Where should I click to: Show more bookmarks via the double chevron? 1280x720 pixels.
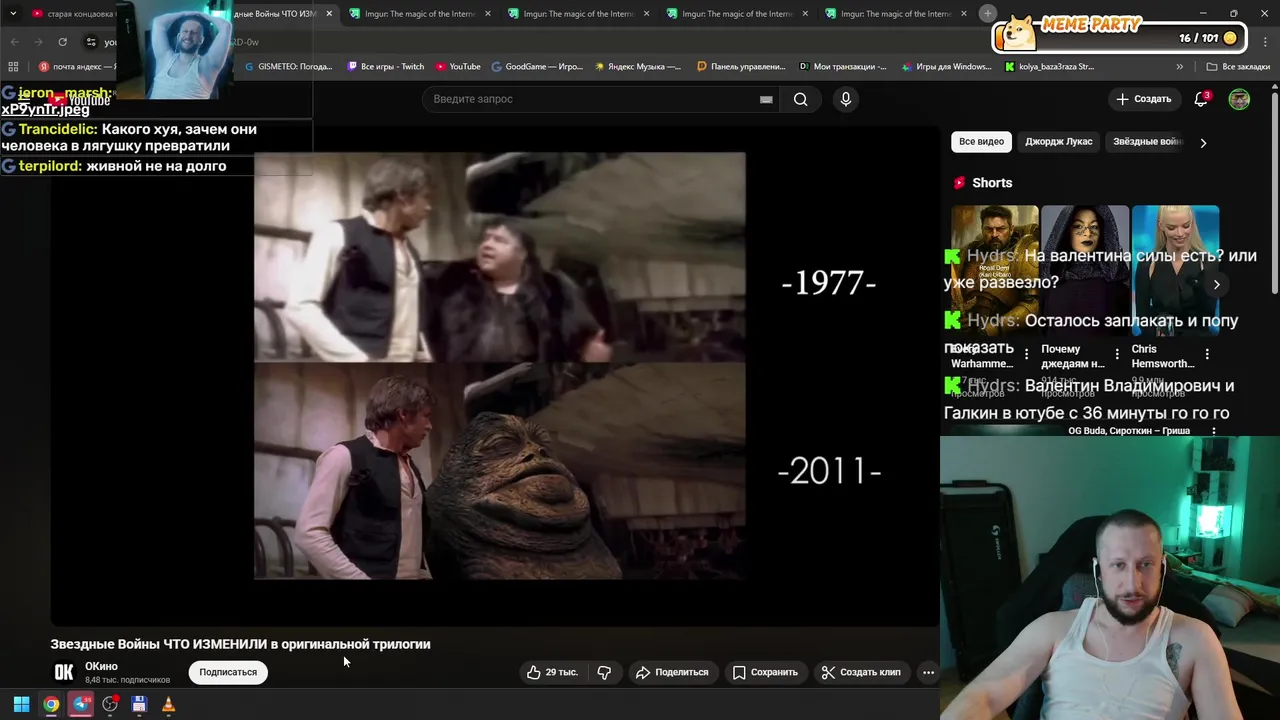tap(1179, 67)
